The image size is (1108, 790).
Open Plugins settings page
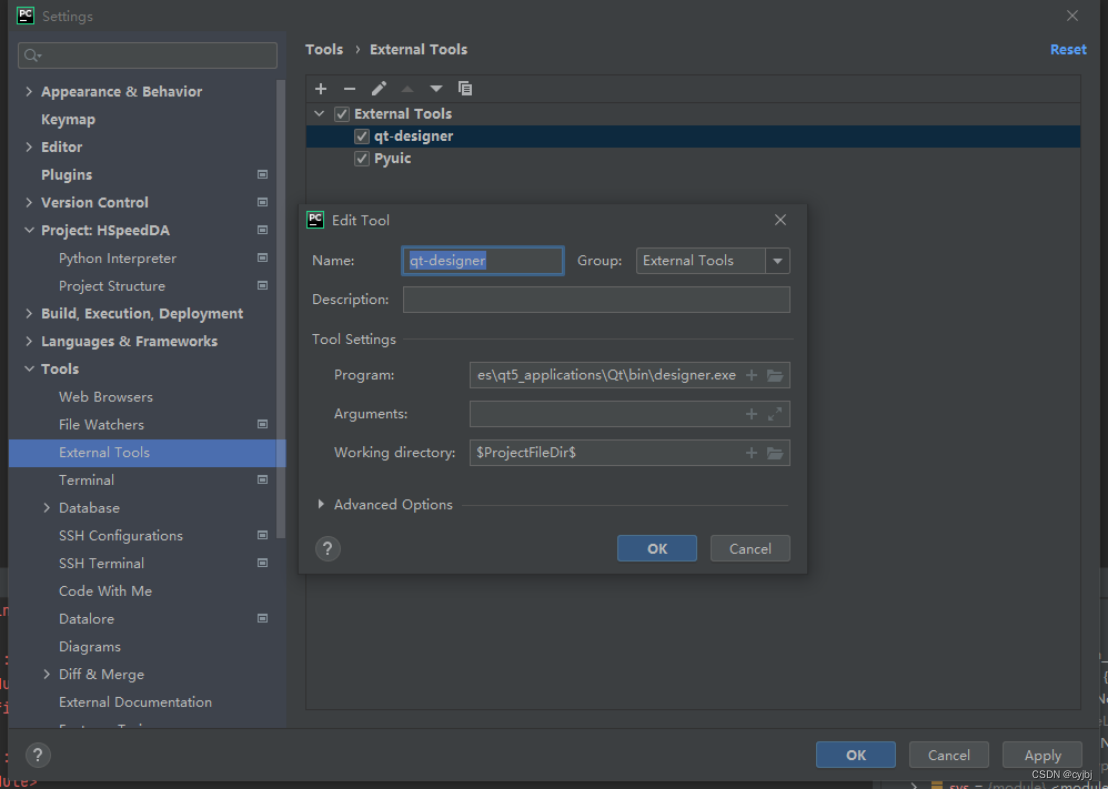tap(66, 175)
